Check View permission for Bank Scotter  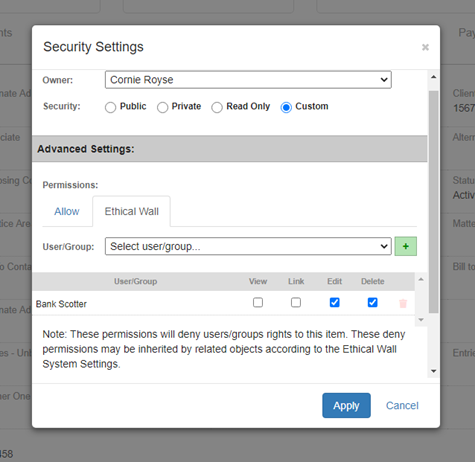tap(258, 302)
